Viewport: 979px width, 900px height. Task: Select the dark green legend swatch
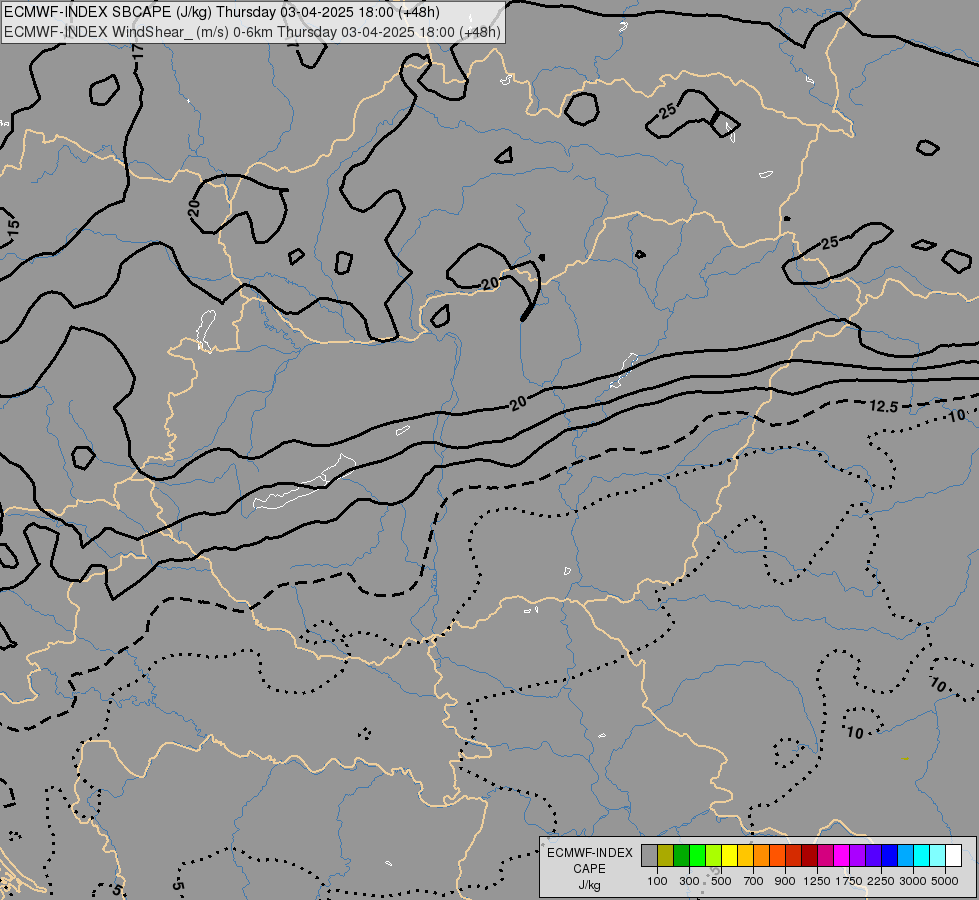pos(681,856)
